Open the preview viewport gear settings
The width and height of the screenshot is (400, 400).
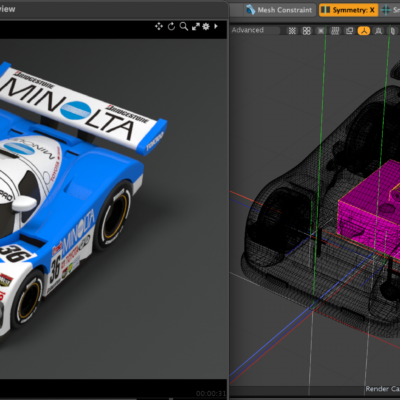pos(206,26)
